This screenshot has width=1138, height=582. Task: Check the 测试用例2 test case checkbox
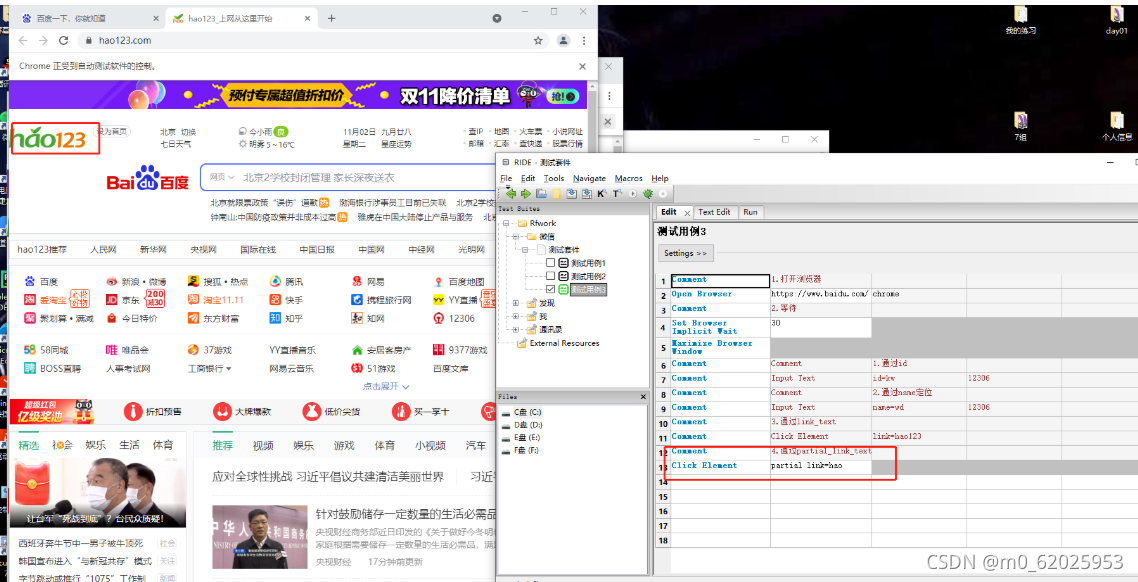[551, 276]
